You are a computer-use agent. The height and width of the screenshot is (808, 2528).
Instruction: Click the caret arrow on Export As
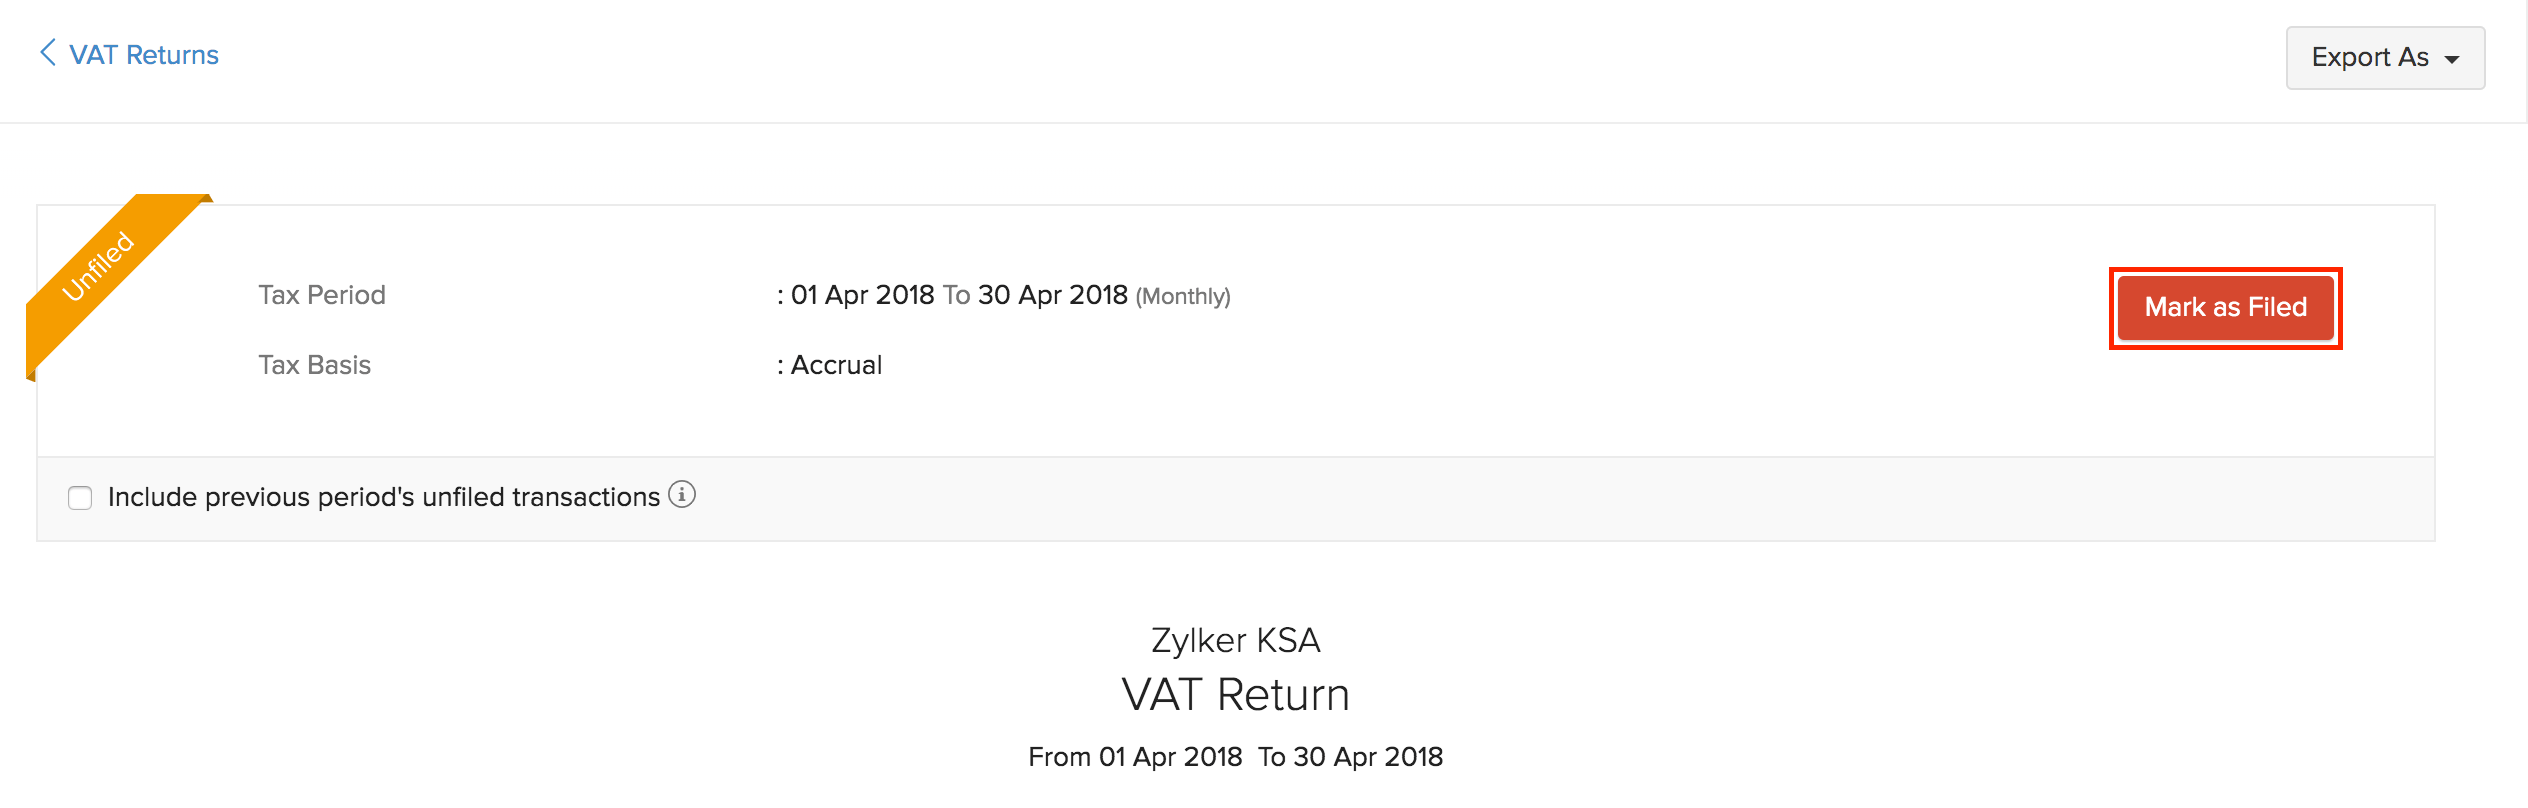[x=2452, y=59]
